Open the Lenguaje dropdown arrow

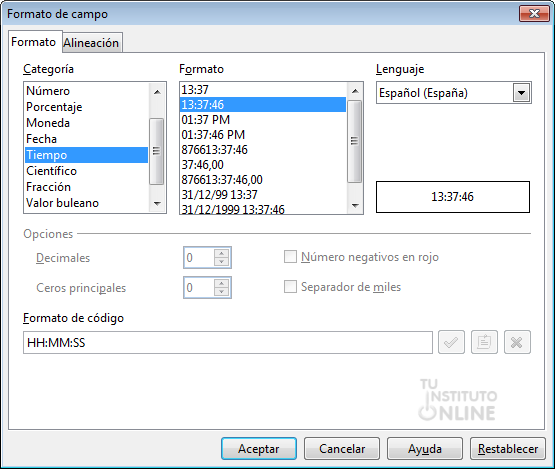pyautogui.click(x=521, y=93)
